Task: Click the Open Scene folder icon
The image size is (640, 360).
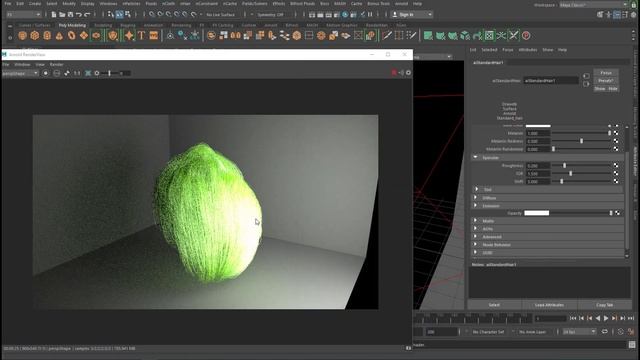Action: (x=62, y=14)
